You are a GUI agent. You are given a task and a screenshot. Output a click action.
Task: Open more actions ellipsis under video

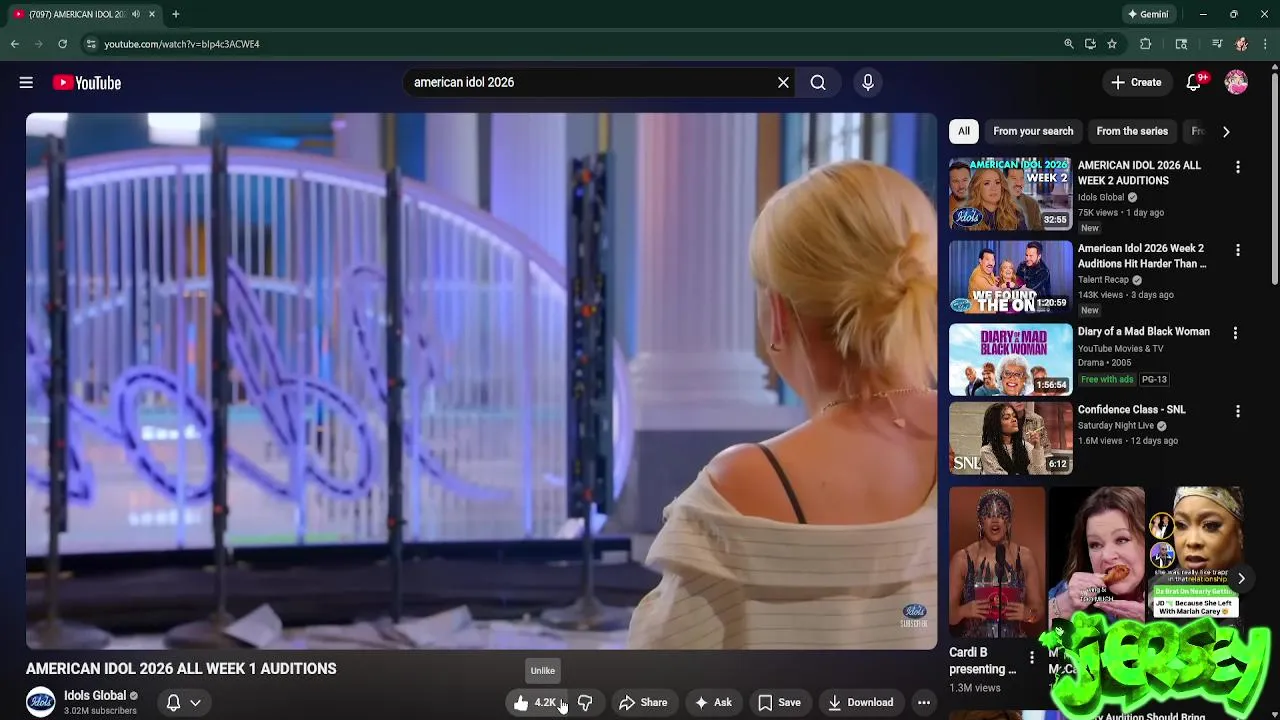click(924, 703)
